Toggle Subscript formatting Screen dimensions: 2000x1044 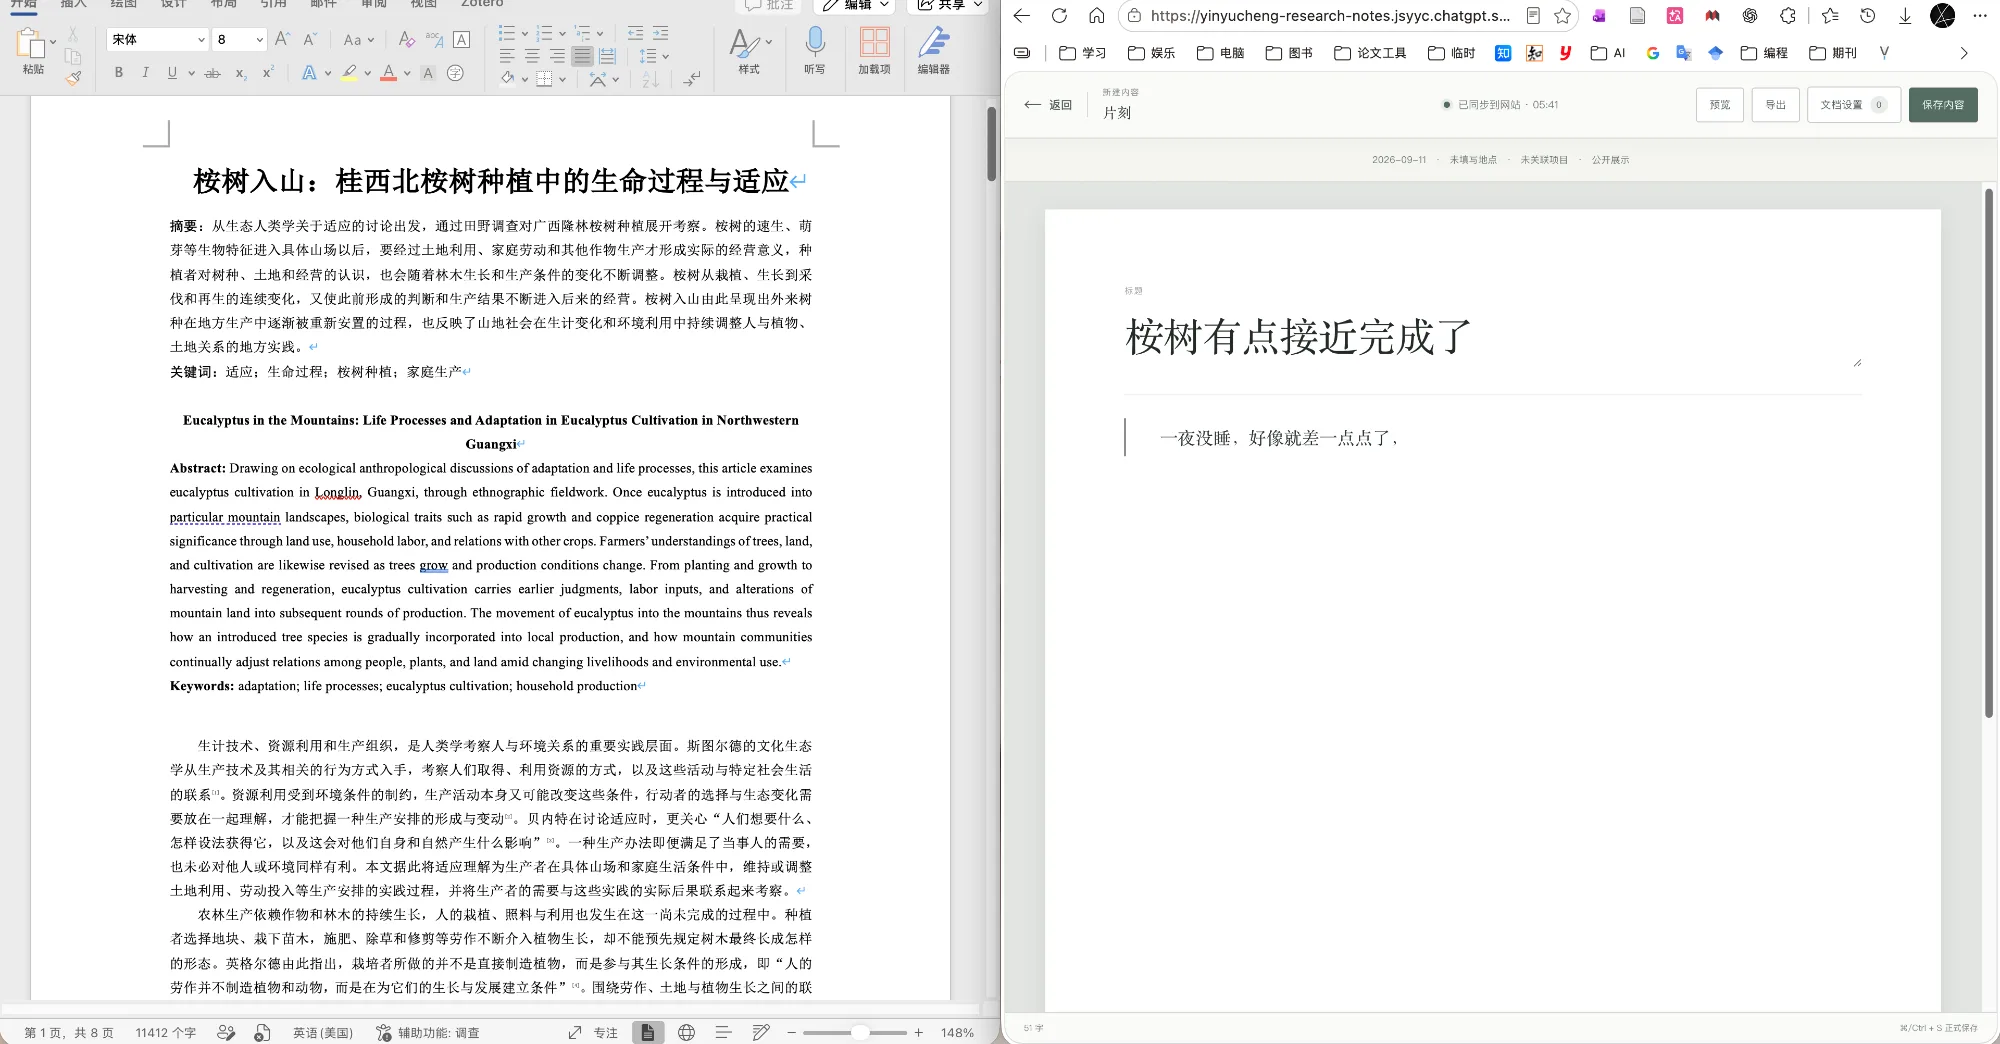click(x=241, y=73)
